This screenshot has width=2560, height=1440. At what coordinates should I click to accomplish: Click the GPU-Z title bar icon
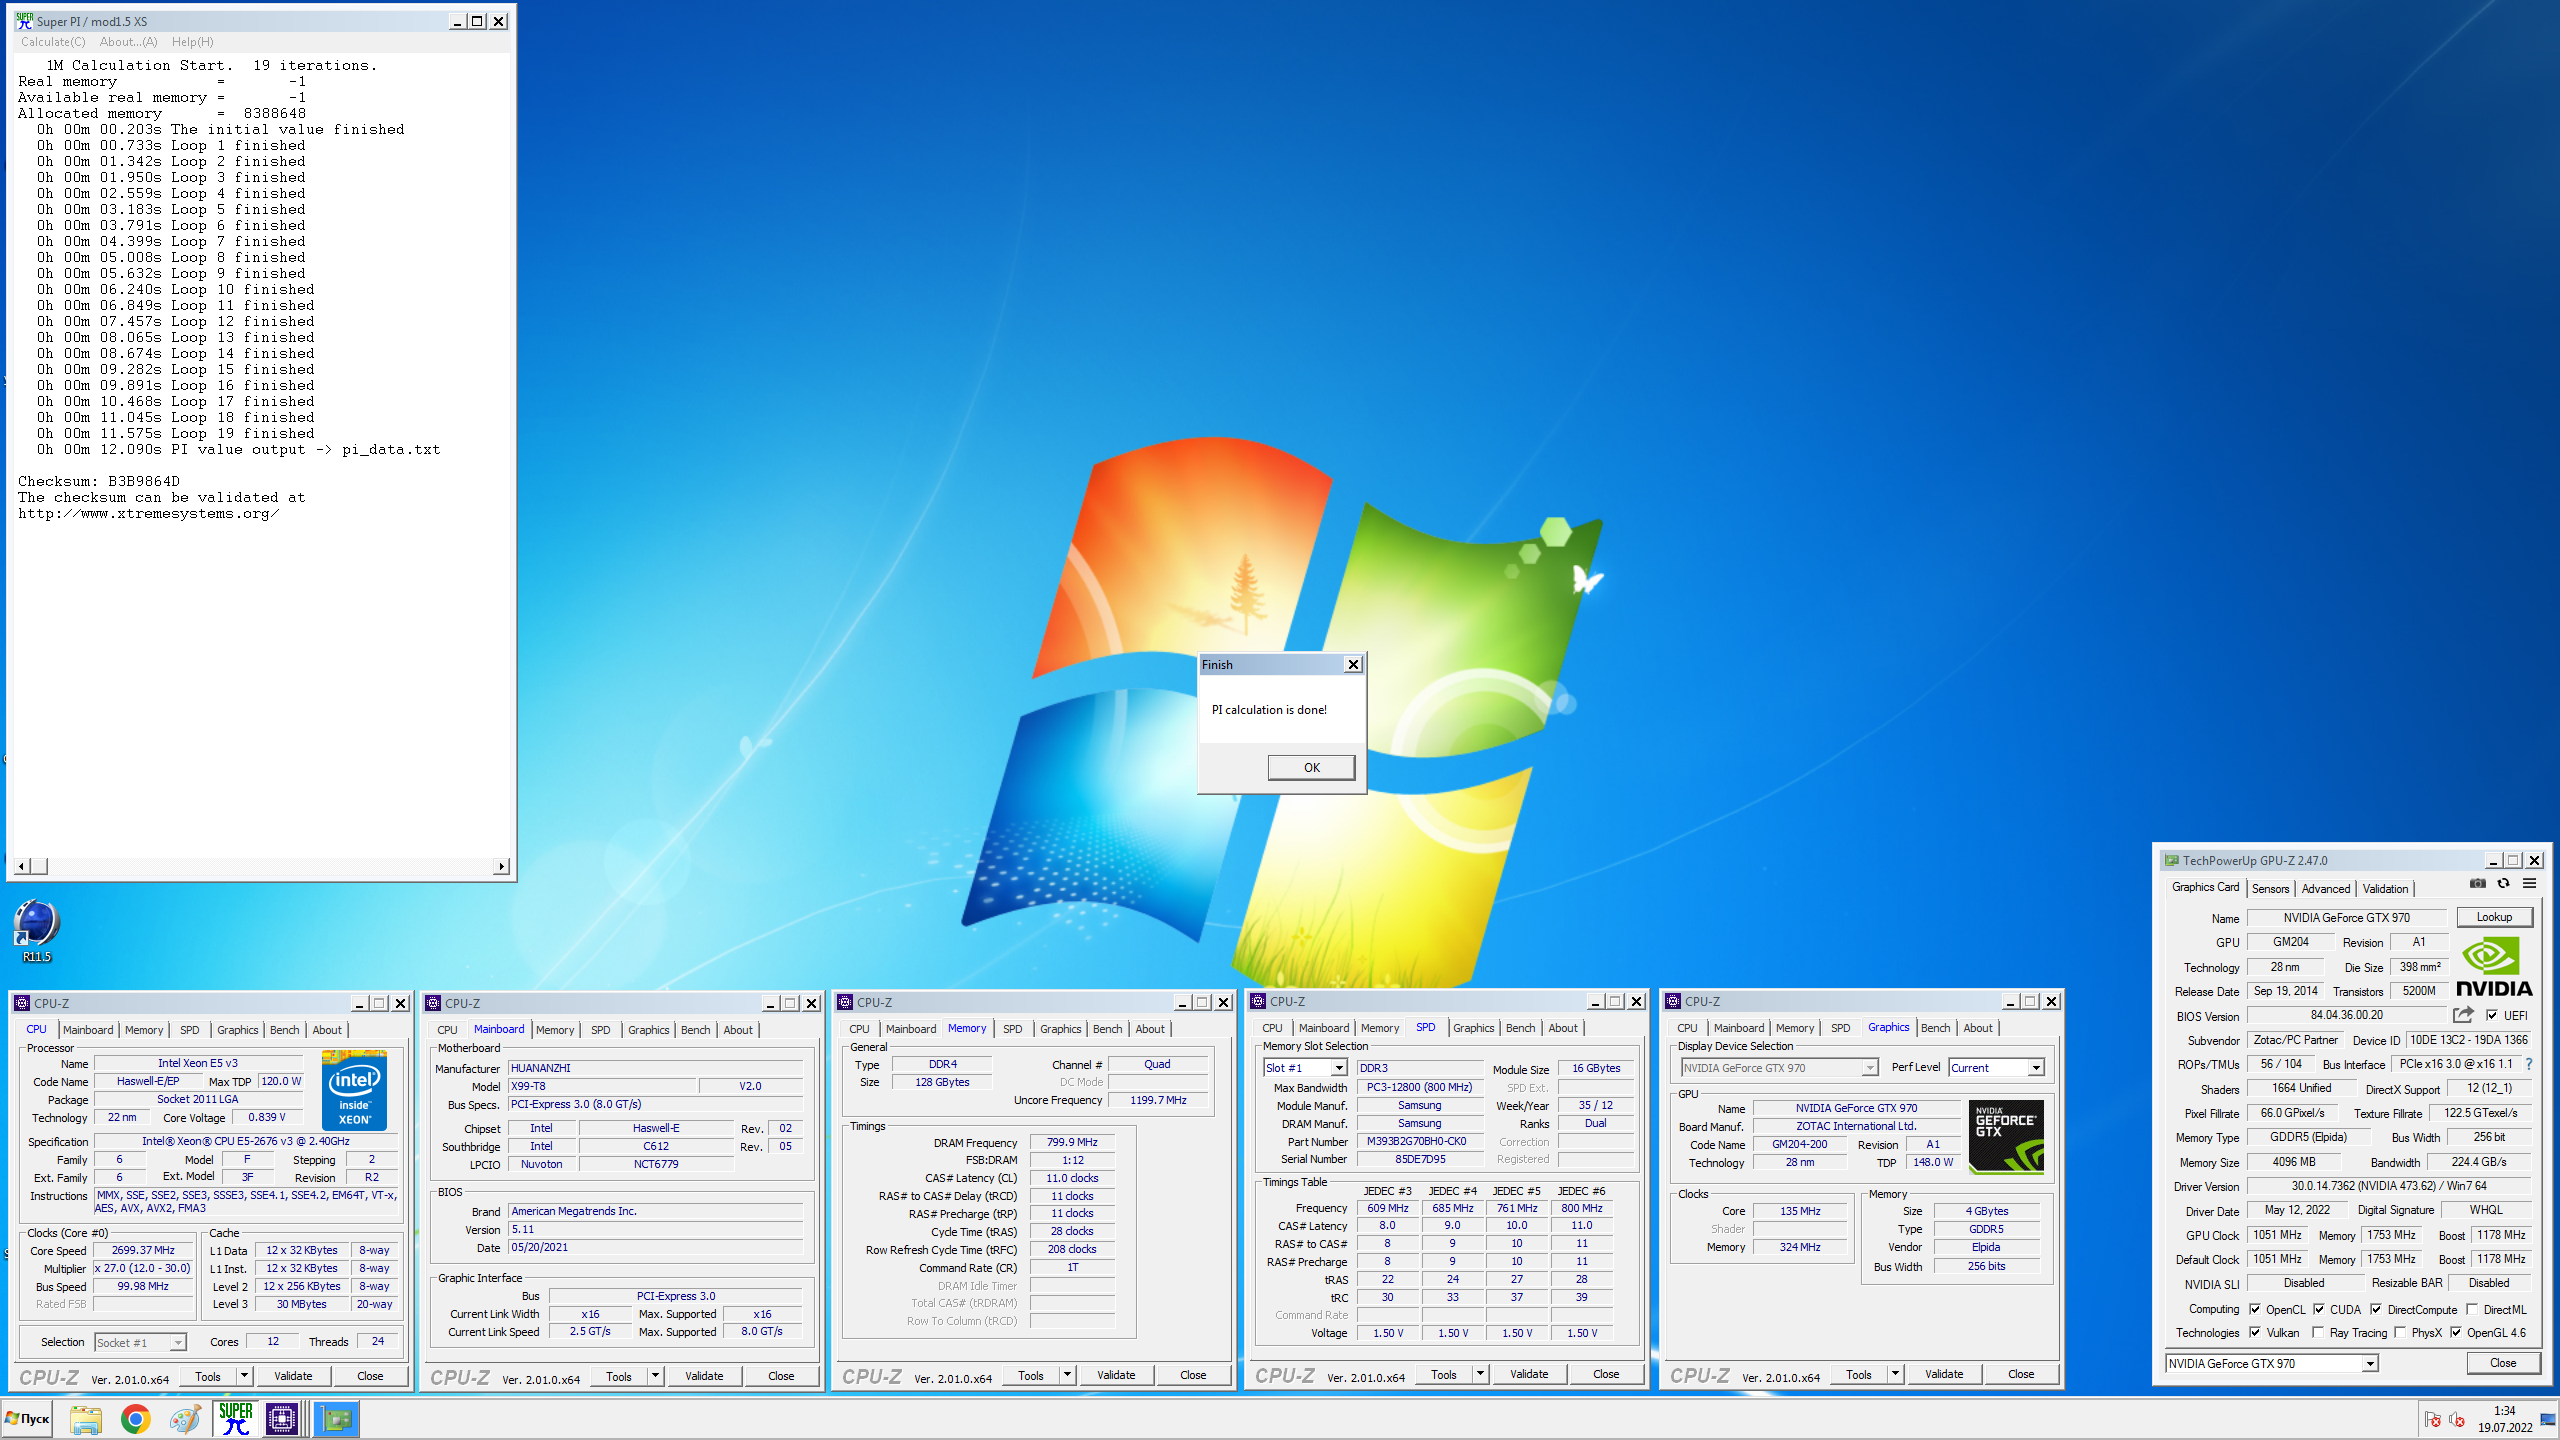point(2170,860)
